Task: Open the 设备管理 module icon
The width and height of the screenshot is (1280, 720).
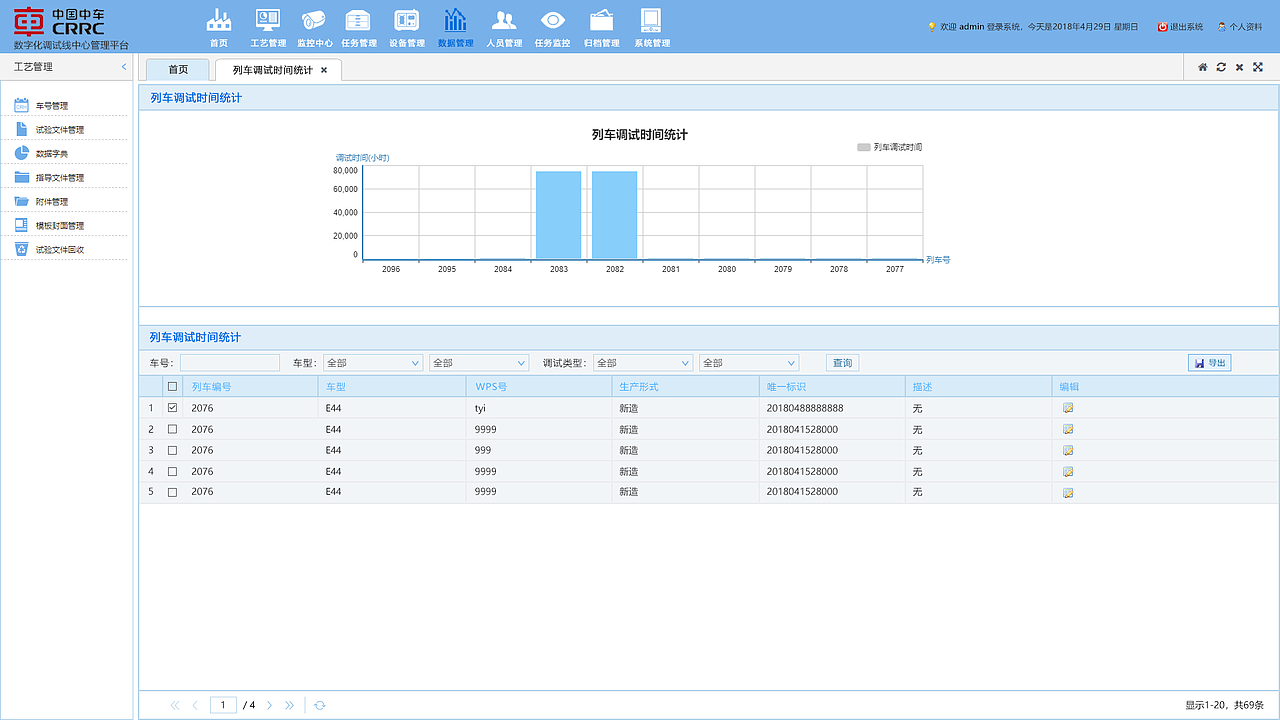Action: click(406, 27)
